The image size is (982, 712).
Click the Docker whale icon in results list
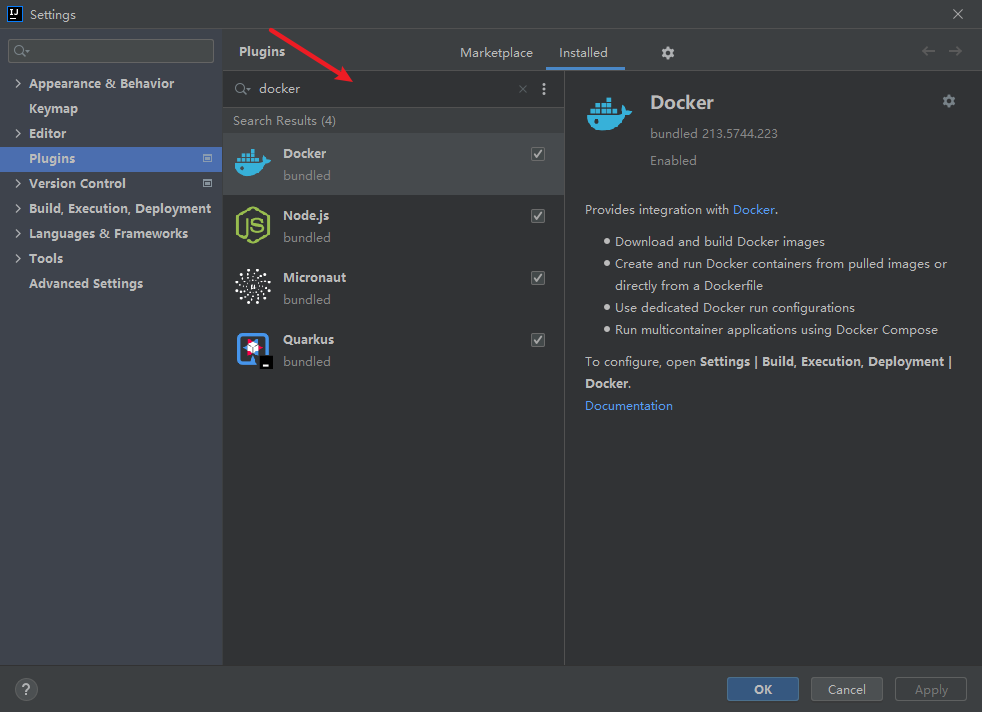[252, 163]
